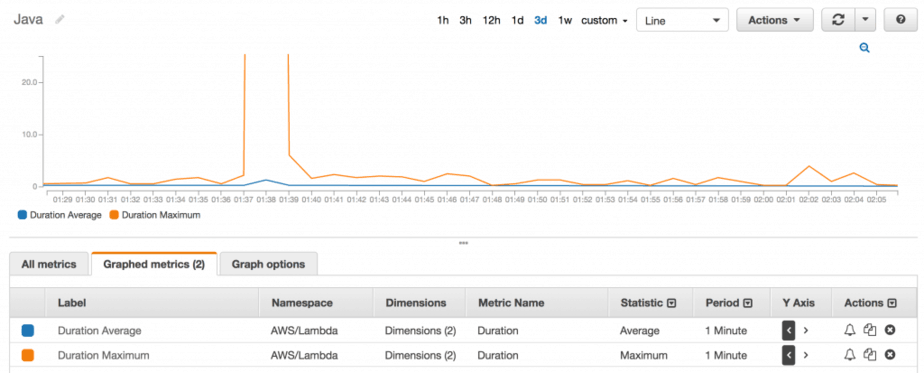Set Duration Average Y axis to right
This screenshot has height=373, width=924.
click(806, 331)
